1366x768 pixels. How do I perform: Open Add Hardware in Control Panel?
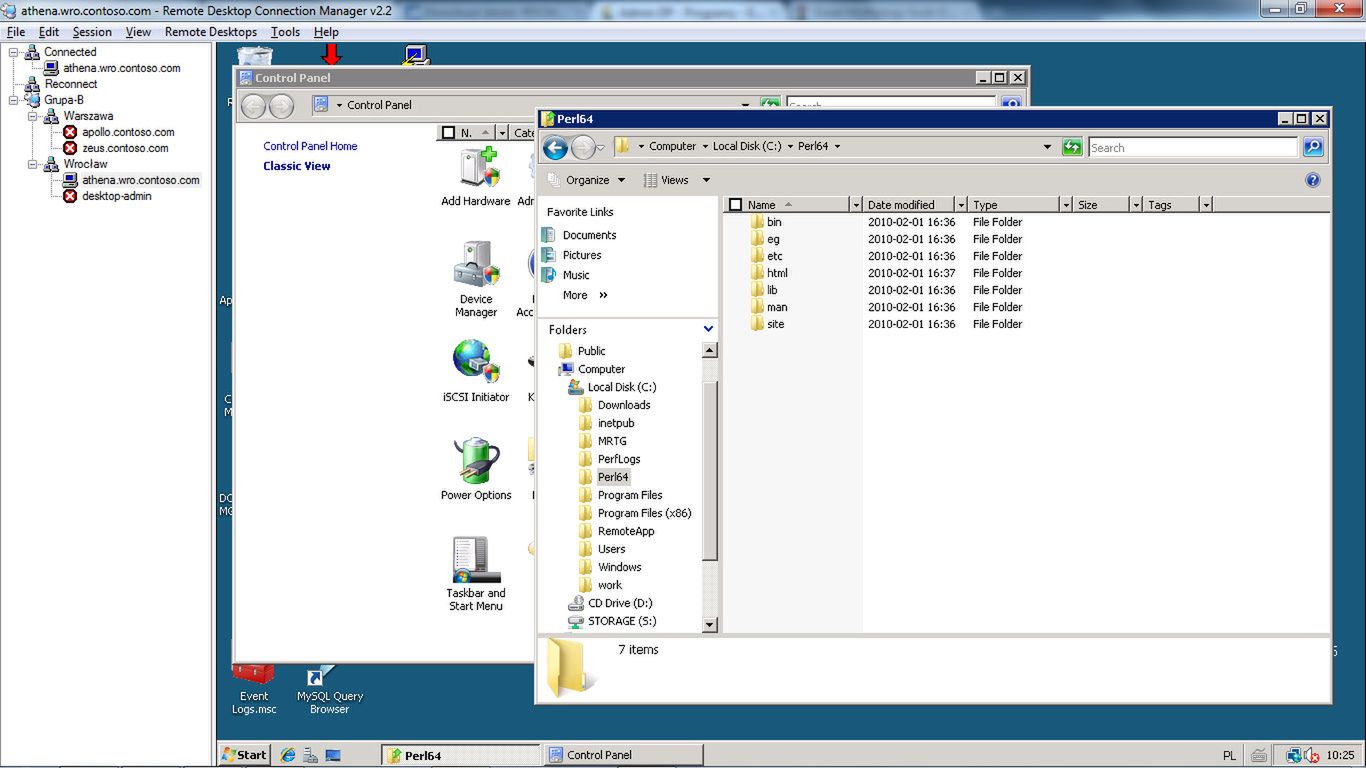pos(476,177)
